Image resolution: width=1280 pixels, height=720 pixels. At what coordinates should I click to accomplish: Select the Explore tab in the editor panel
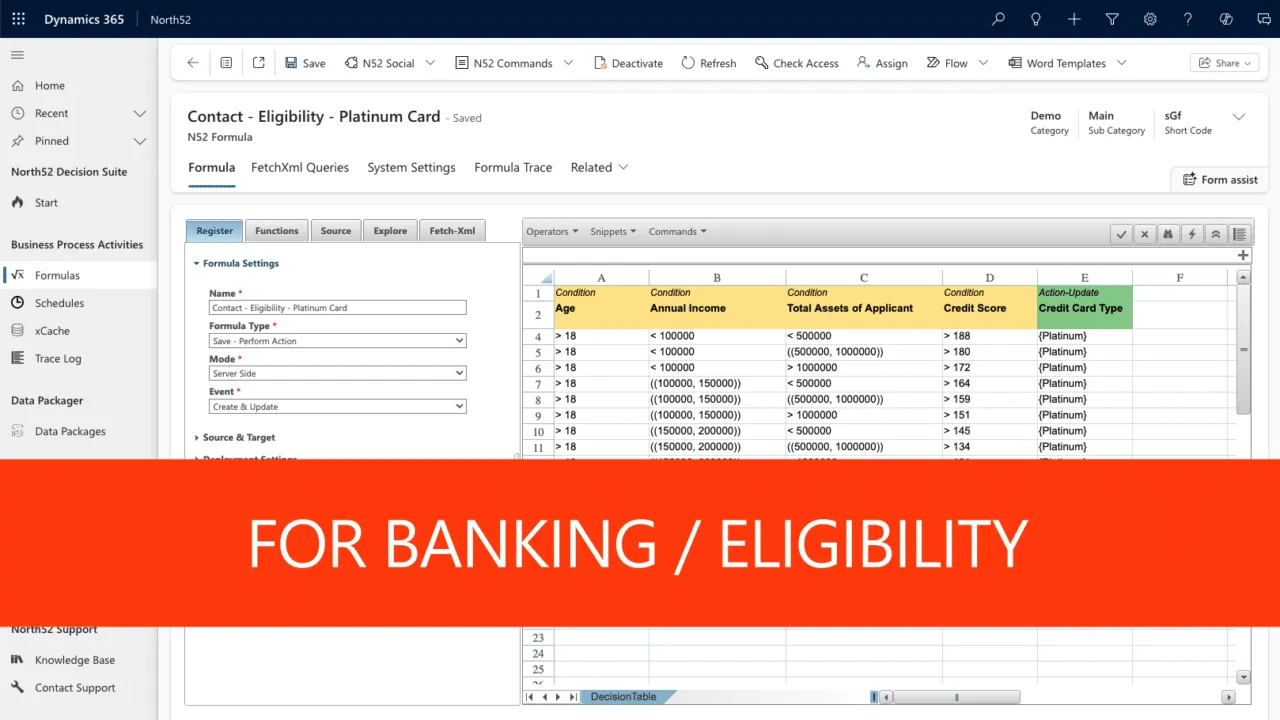click(x=390, y=231)
